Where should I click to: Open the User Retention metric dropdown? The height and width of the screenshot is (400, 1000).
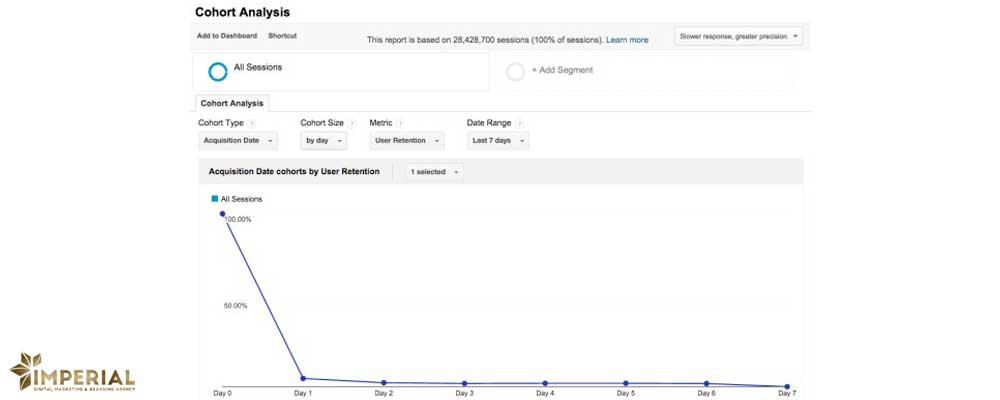coord(406,141)
